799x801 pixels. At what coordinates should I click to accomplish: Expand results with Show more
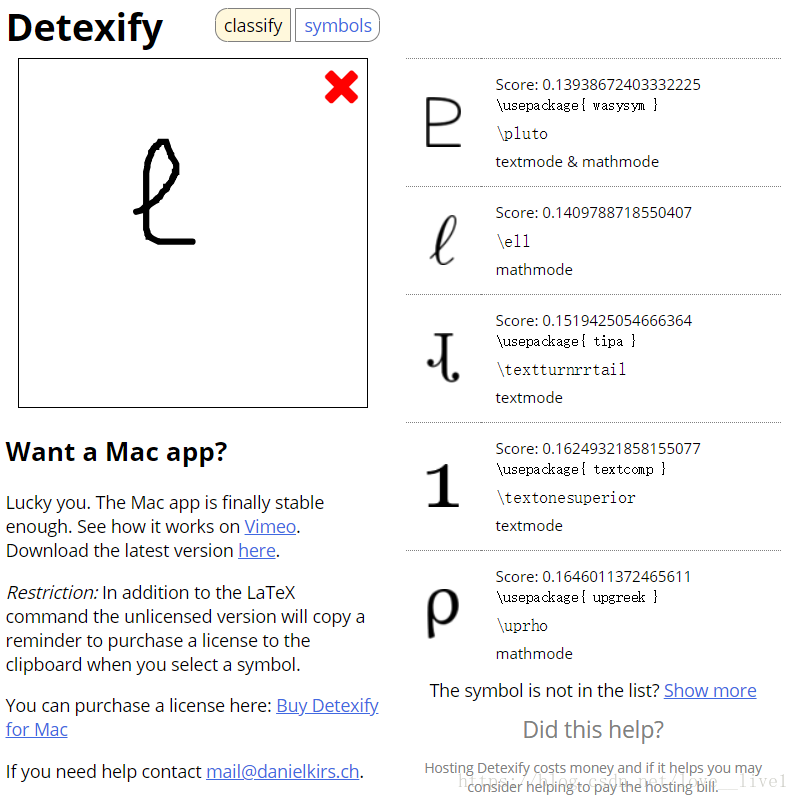tap(710, 690)
